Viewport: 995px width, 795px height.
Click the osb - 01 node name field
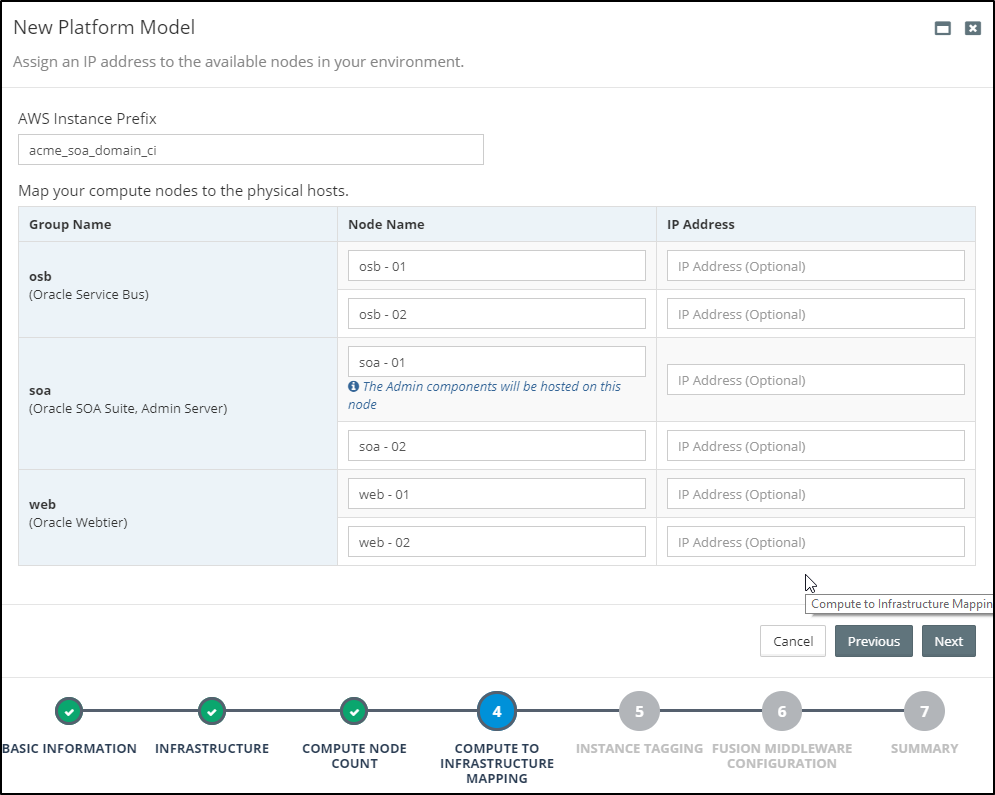(497, 265)
